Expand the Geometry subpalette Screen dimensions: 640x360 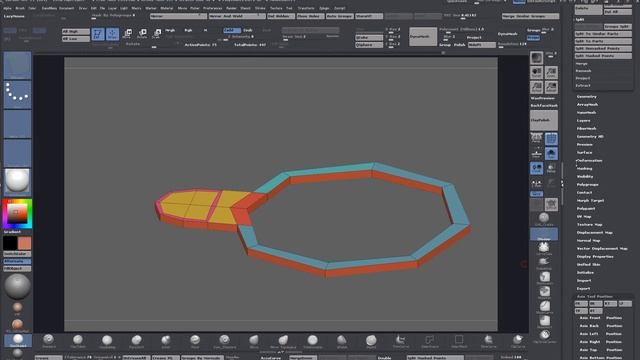pos(587,97)
